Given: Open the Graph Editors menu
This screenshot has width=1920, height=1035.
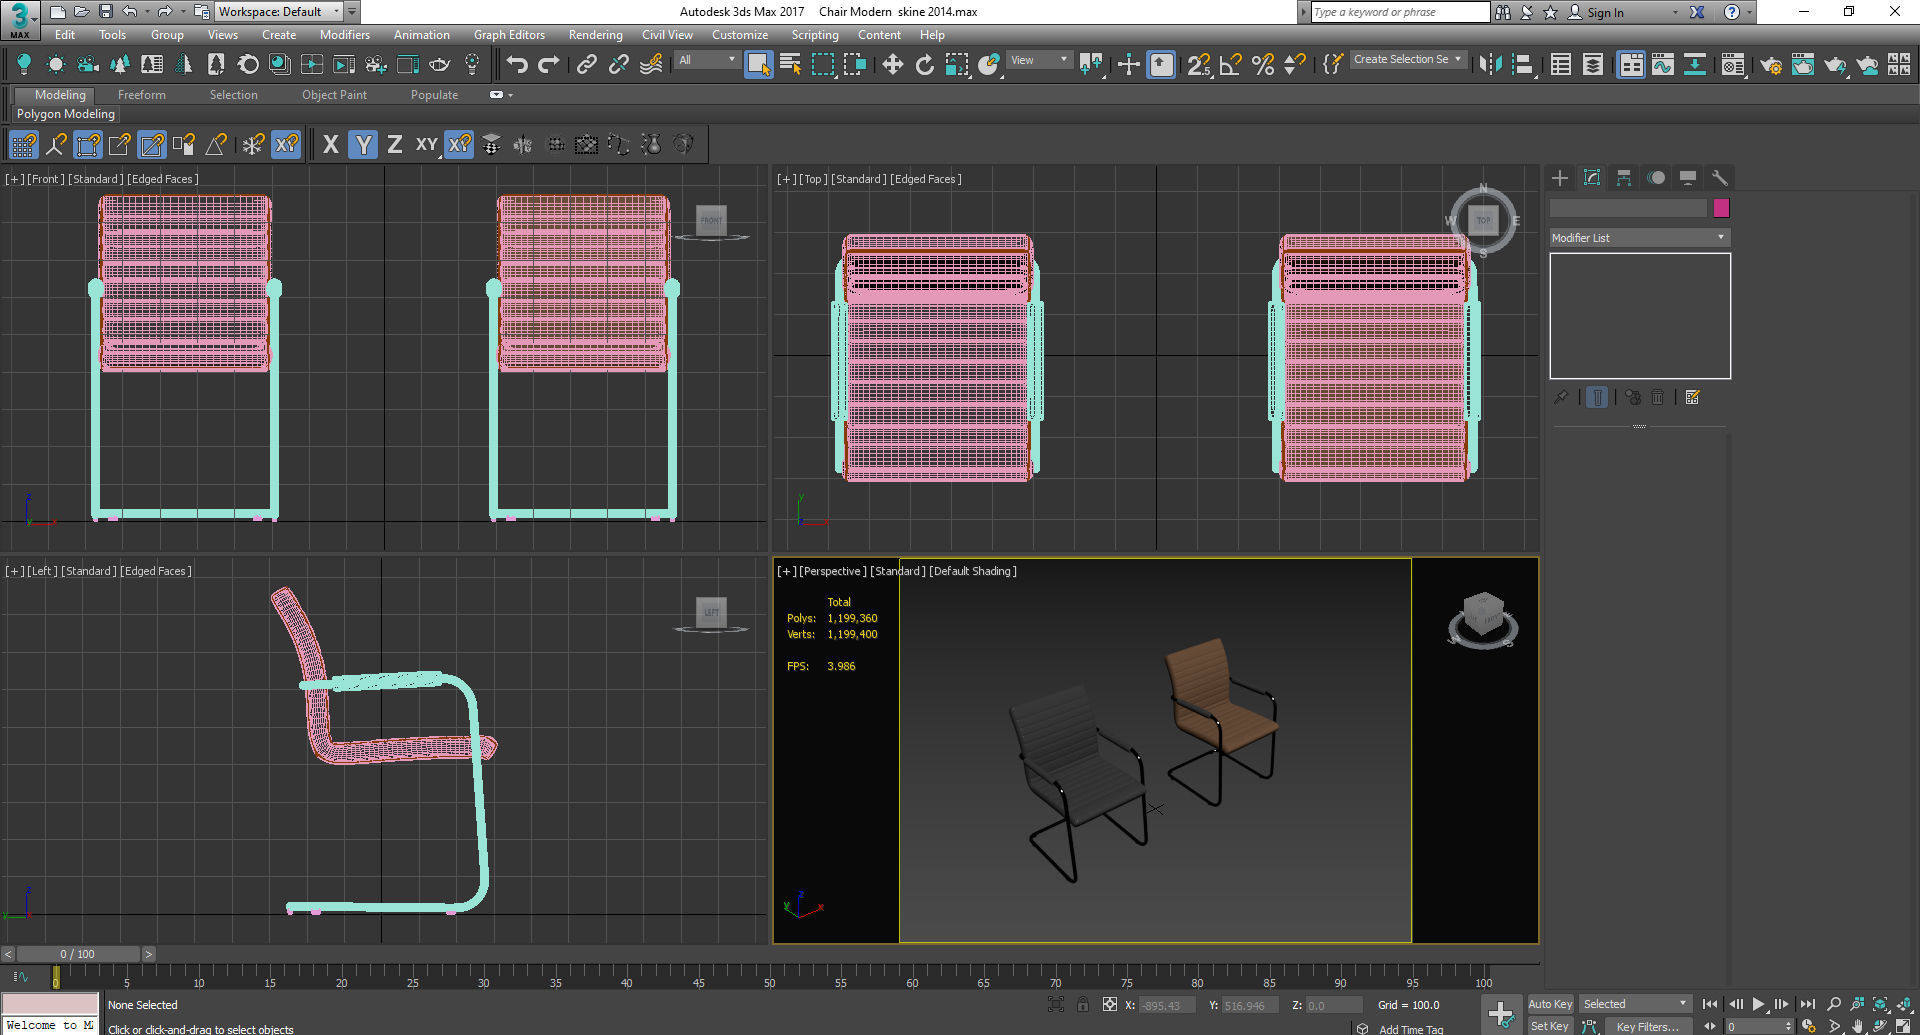Looking at the screenshot, I should [x=509, y=35].
